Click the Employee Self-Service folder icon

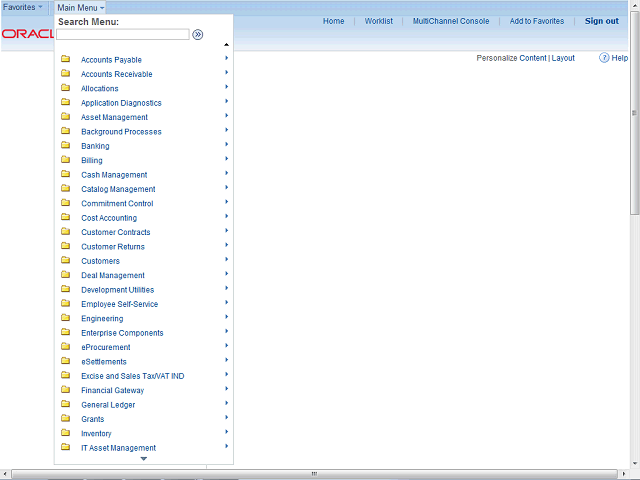click(65, 303)
